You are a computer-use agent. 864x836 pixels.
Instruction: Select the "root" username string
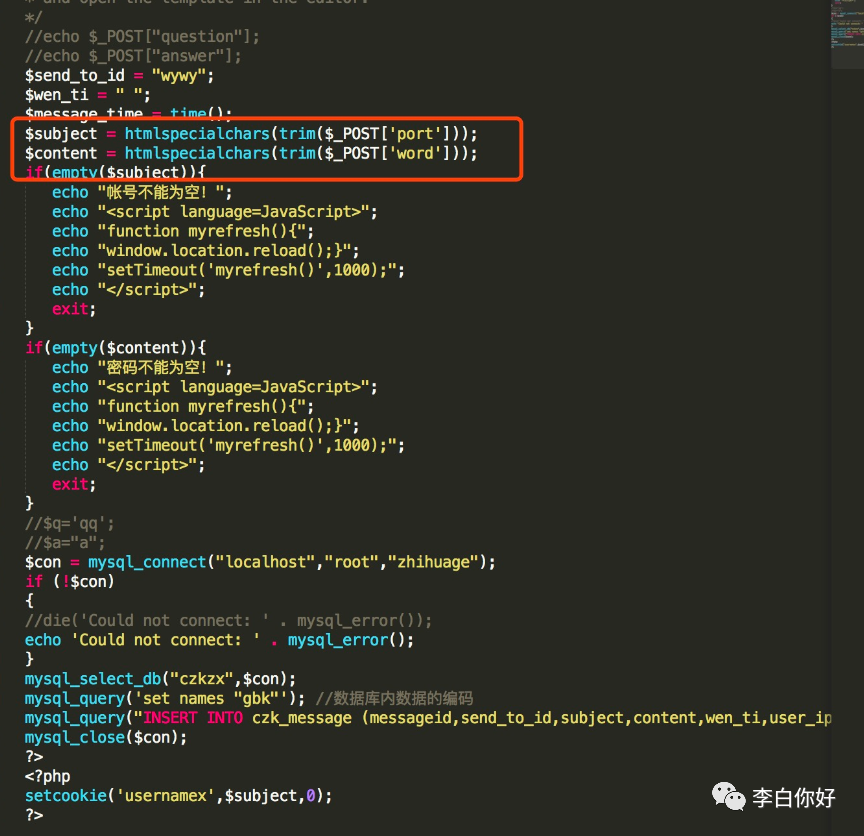click(x=352, y=562)
